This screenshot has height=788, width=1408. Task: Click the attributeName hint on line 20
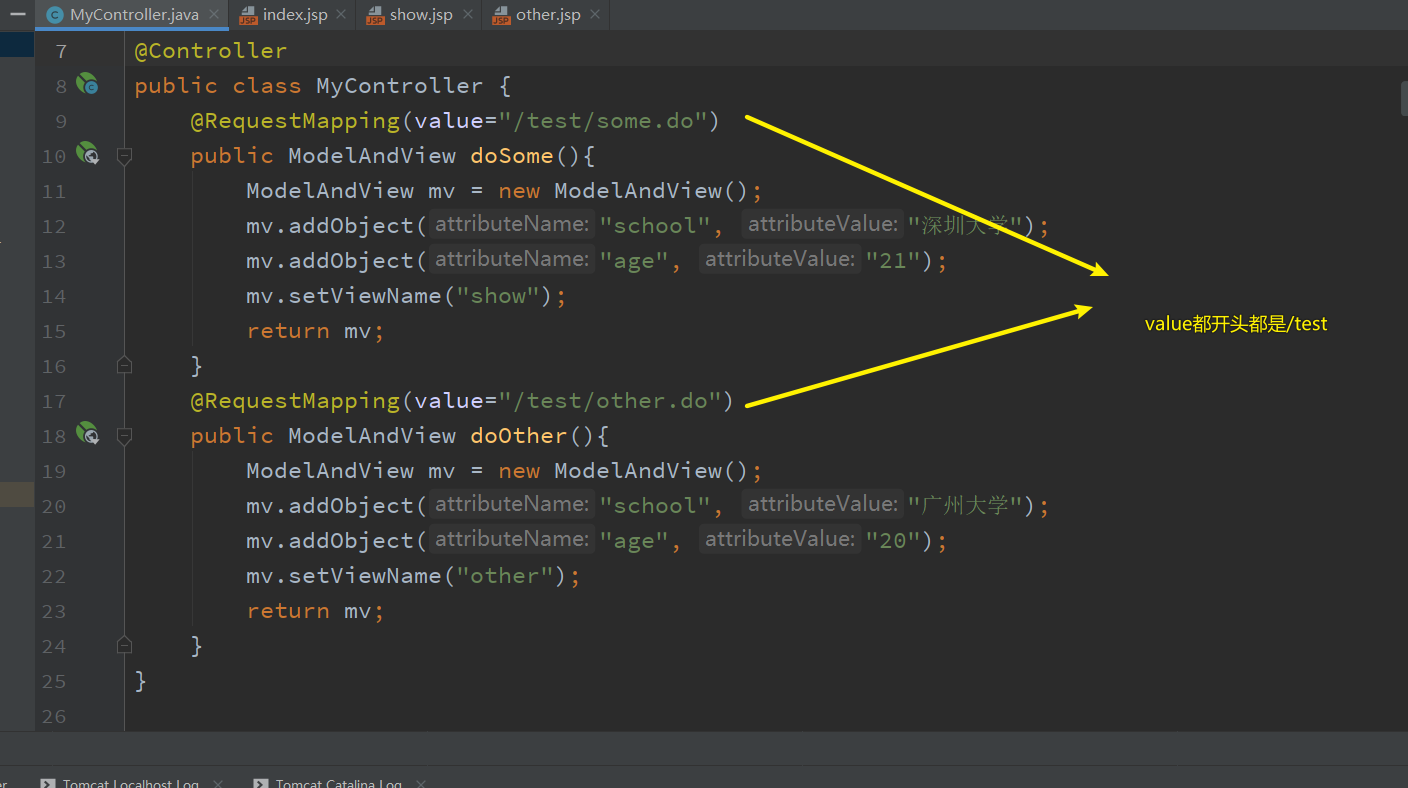(x=511, y=505)
